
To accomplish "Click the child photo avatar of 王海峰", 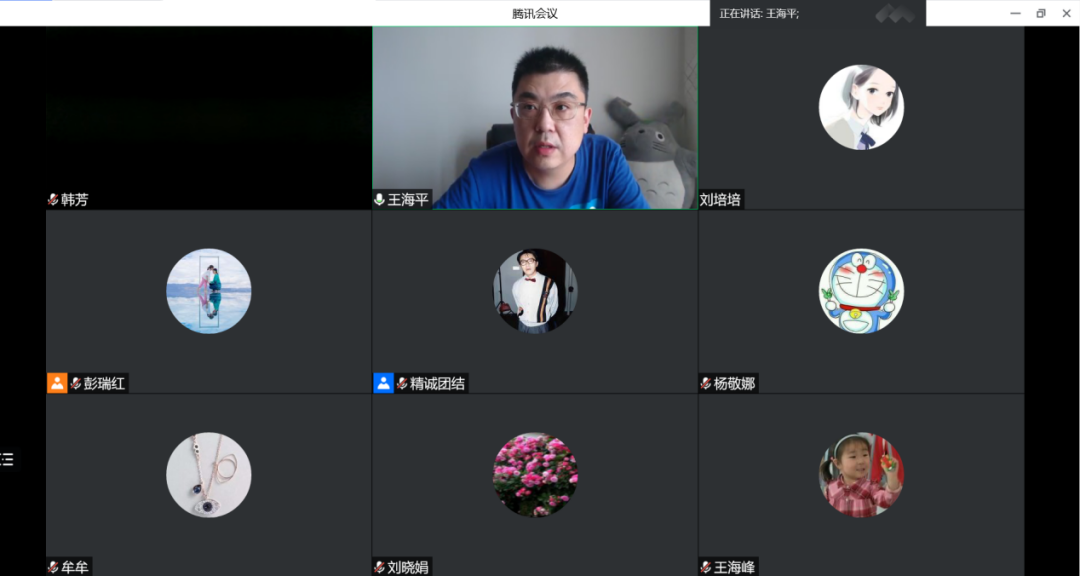I will pyautogui.click(x=860, y=475).
